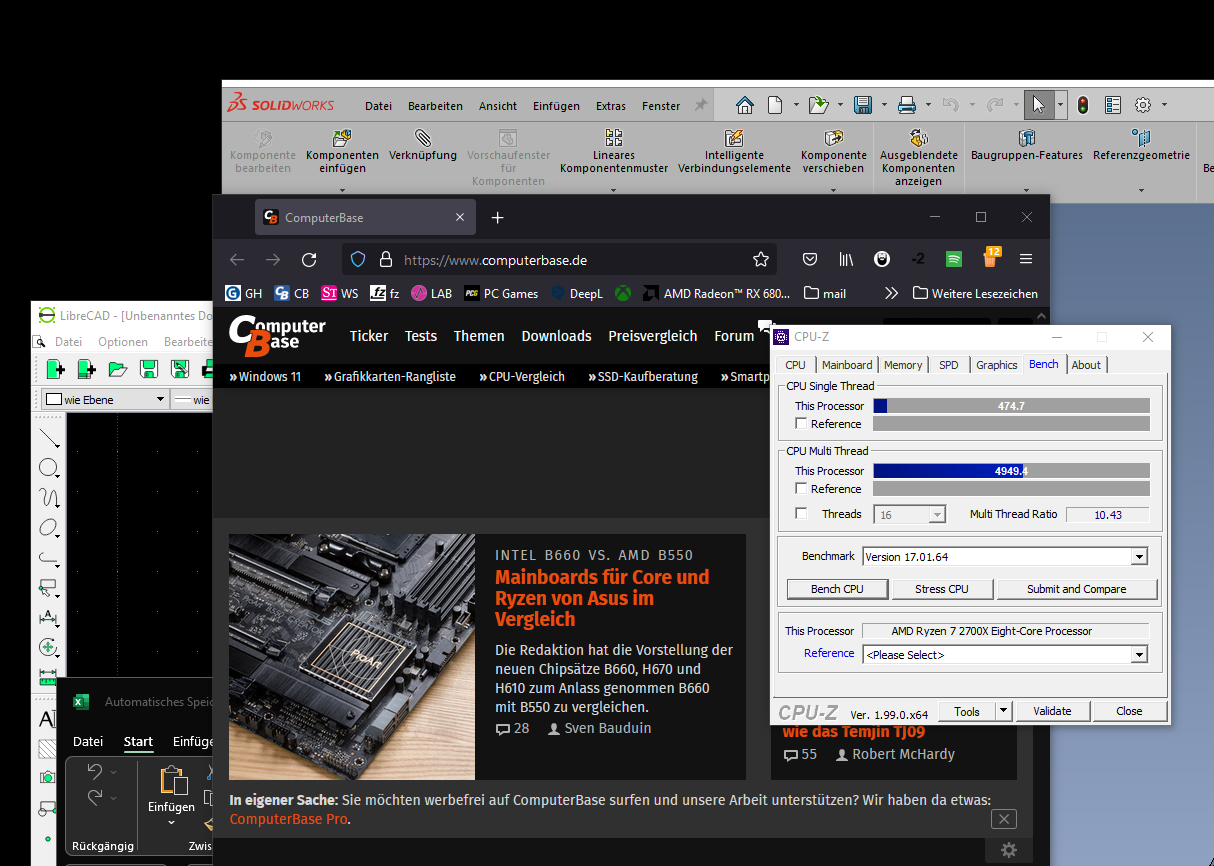Open SolidWorks options gear icon
The height and width of the screenshot is (866, 1214).
(1142, 105)
